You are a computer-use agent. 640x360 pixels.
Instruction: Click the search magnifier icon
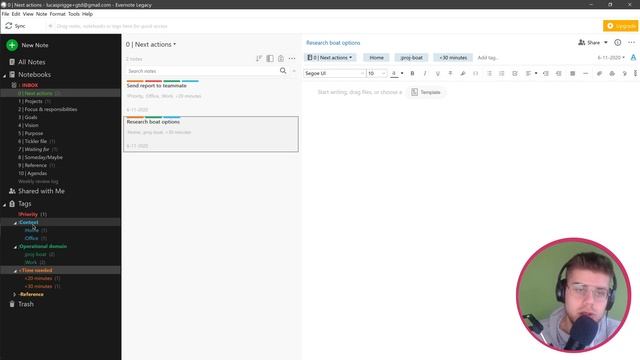tap(283, 71)
